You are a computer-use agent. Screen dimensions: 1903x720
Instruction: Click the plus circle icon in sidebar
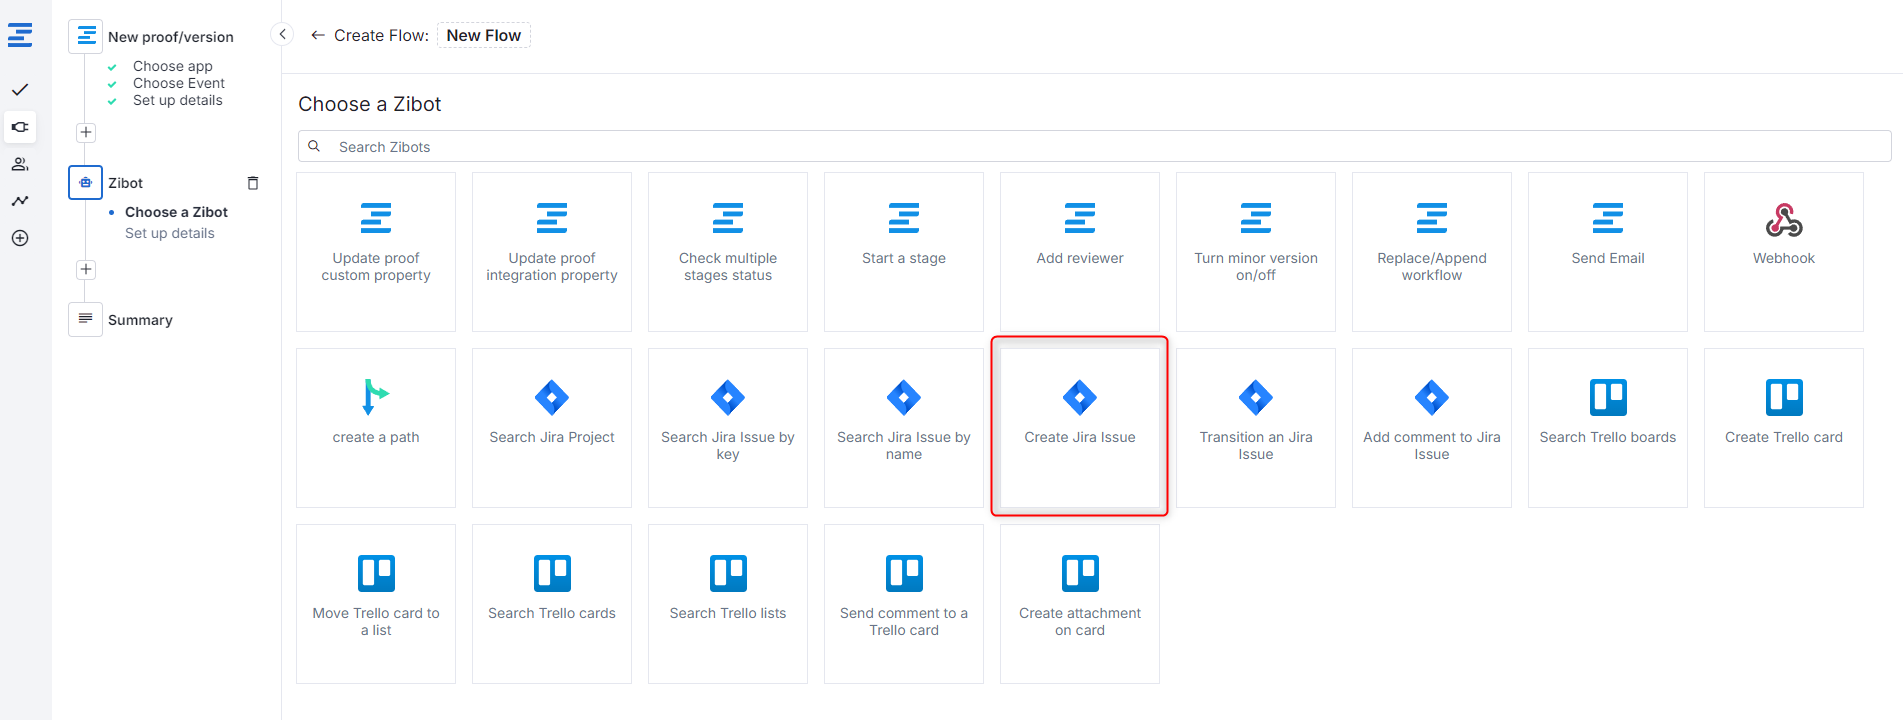click(x=20, y=238)
